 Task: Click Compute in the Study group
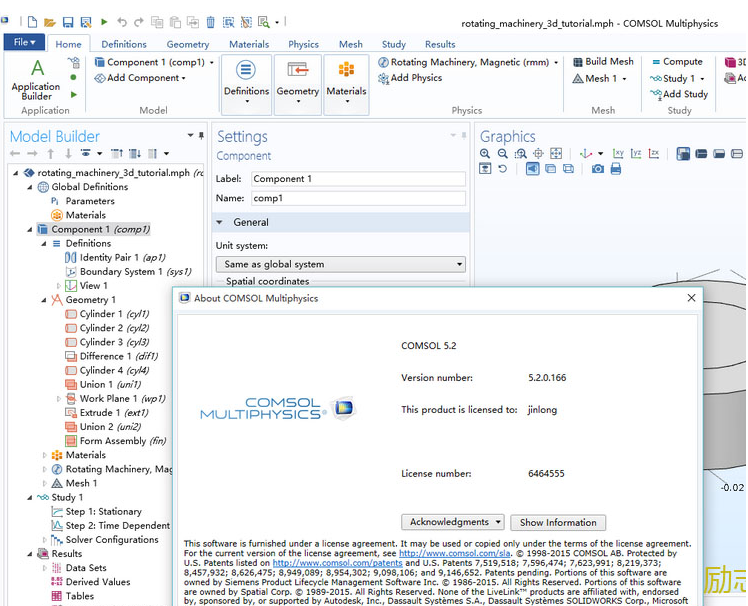point(677,62)
